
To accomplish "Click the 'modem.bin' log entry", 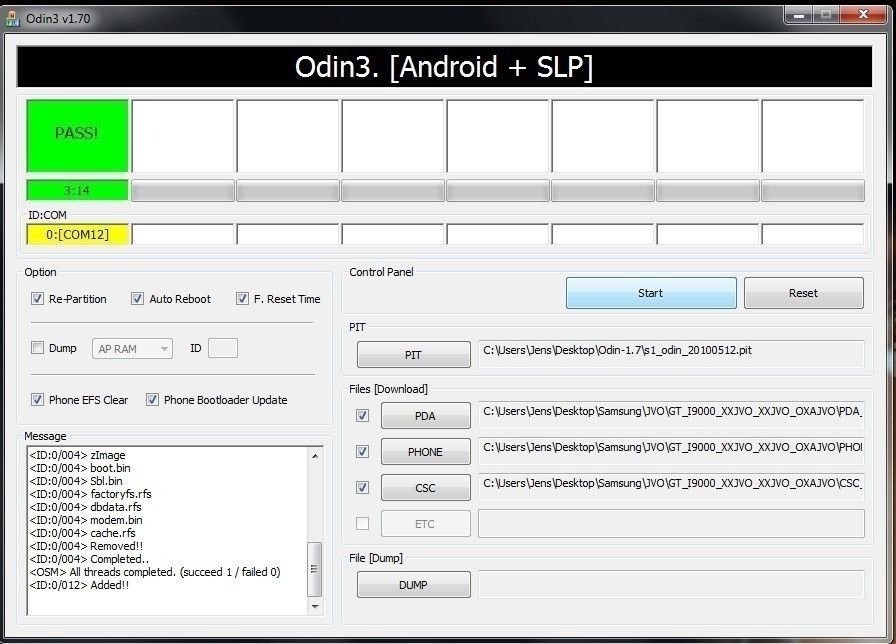I will point(86,520).
